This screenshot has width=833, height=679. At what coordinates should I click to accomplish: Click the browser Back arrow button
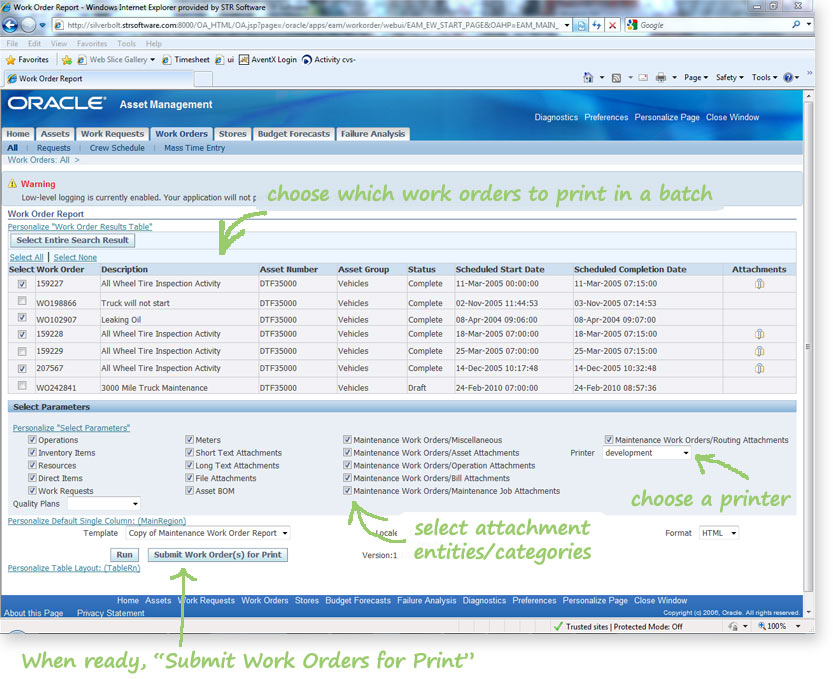[10, 25]
